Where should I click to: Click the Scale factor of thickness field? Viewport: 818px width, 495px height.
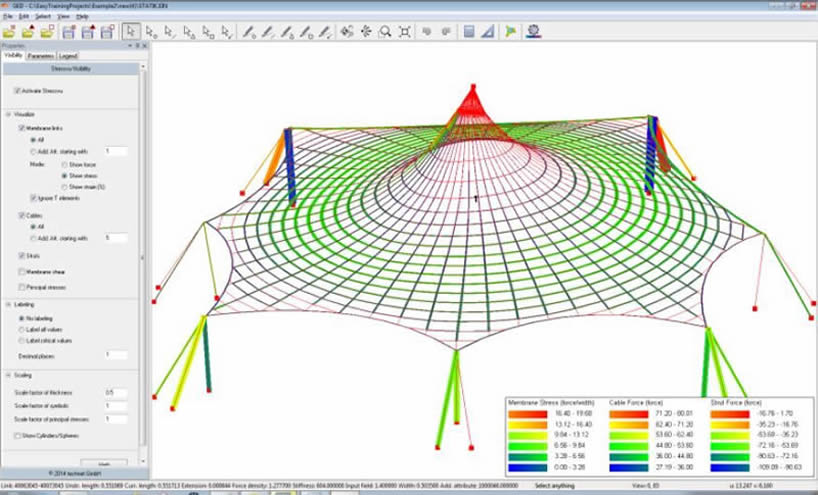click(115, 392)
